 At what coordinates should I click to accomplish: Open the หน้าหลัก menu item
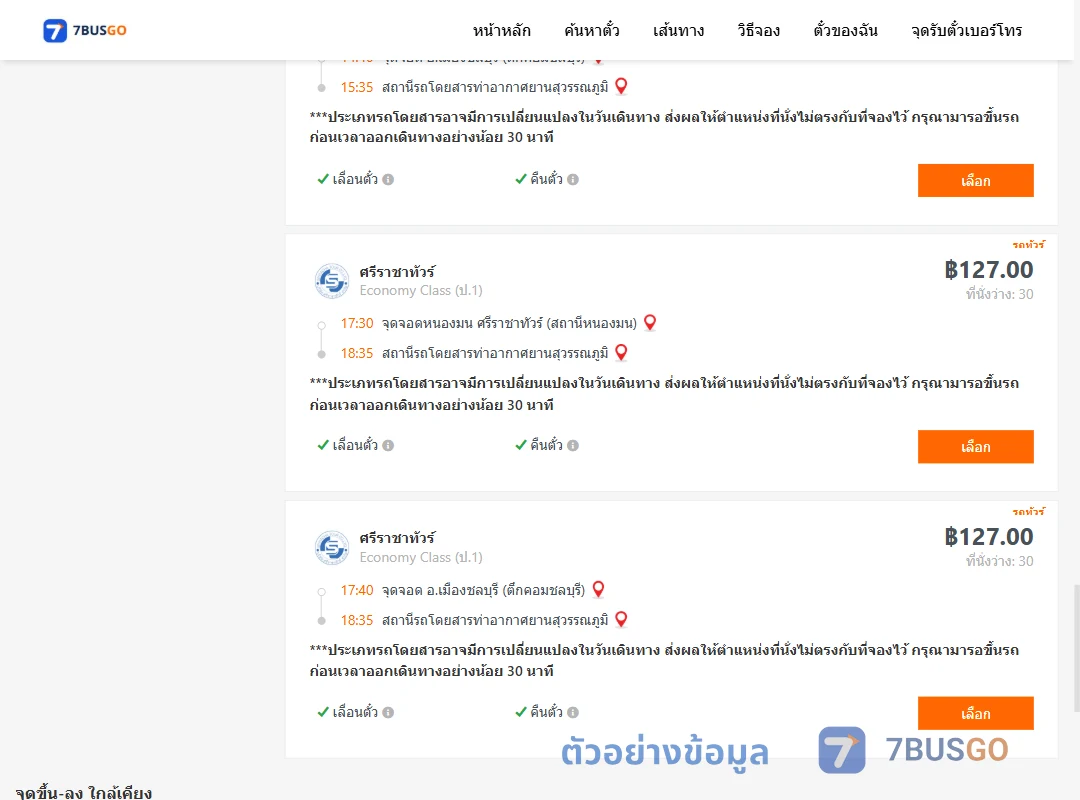coord(501,30)
